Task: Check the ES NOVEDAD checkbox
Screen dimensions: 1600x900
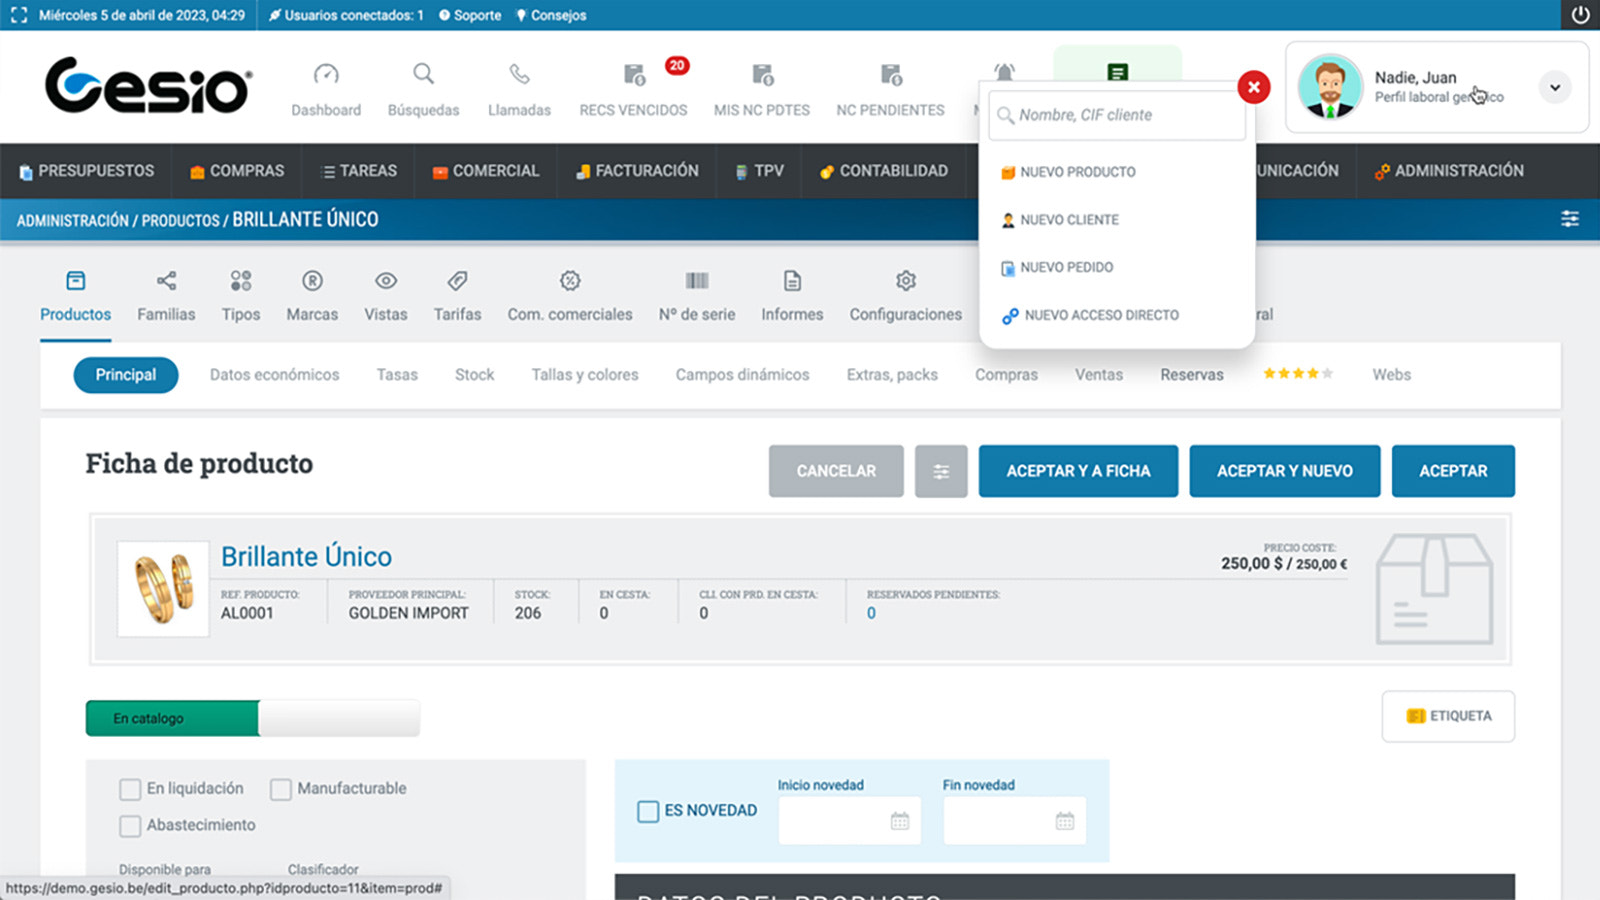Action: tap(648, 811)
